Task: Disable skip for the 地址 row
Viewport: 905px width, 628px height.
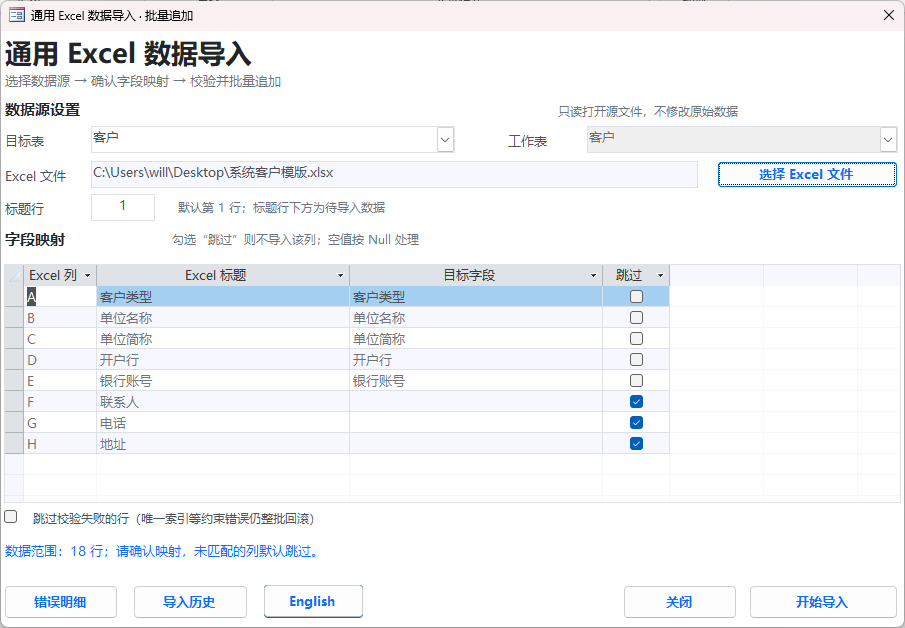Action: [636, 444]
